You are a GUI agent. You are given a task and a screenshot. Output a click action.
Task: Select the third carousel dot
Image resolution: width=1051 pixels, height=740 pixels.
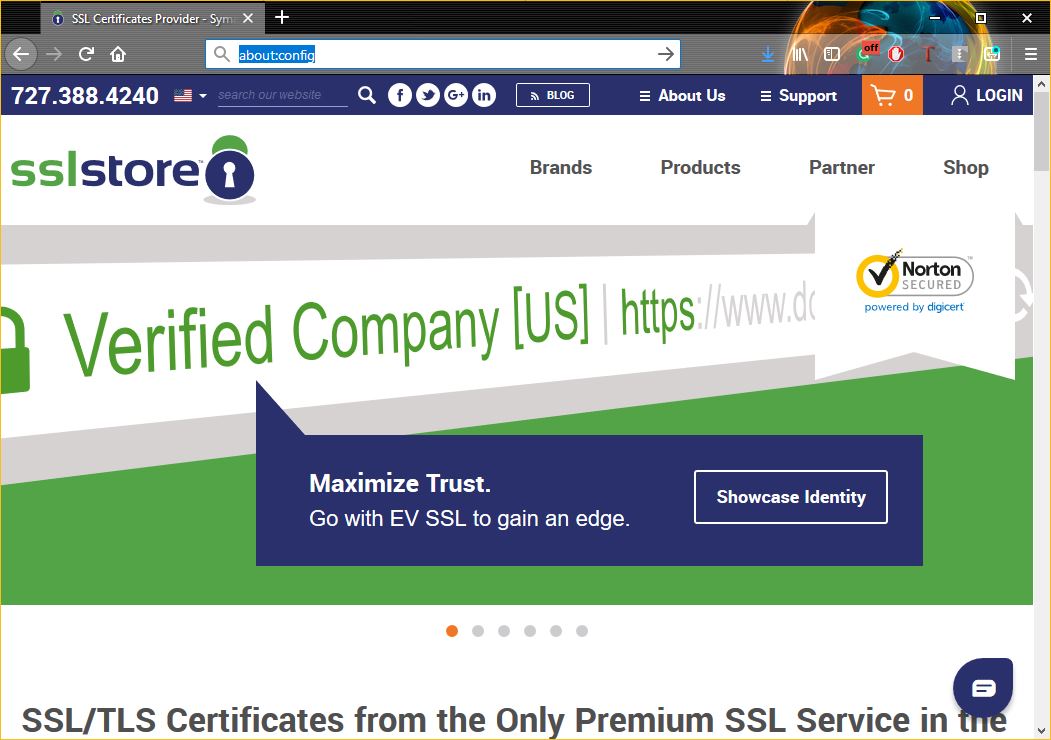(504, 631)
